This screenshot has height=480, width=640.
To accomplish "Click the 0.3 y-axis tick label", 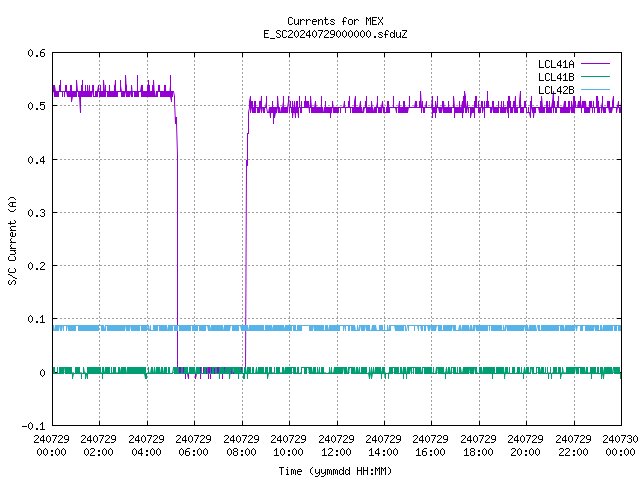I will 36,213.
